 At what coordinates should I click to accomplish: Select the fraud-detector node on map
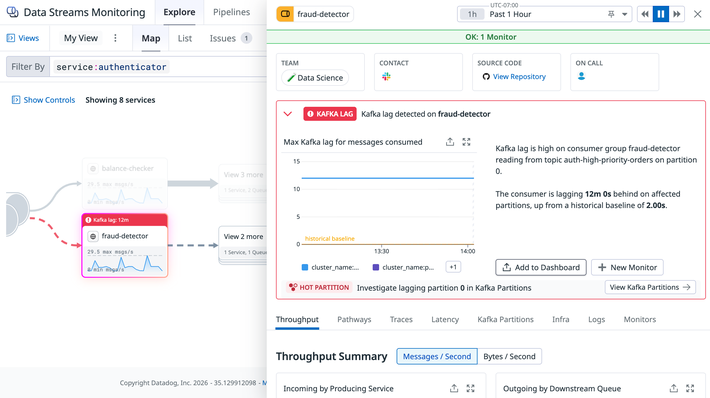tap(125, 245)
